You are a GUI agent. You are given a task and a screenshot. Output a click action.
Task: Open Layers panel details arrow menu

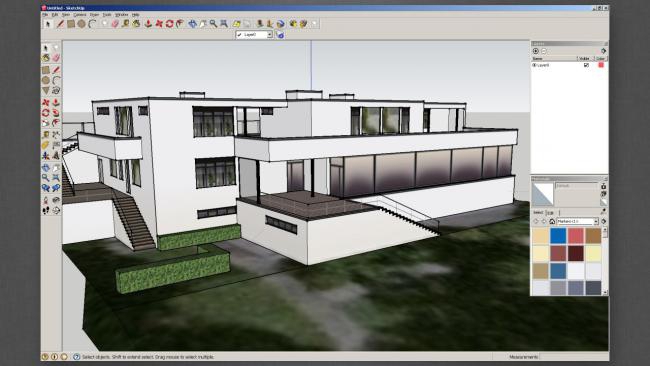(x=604, y=51)
